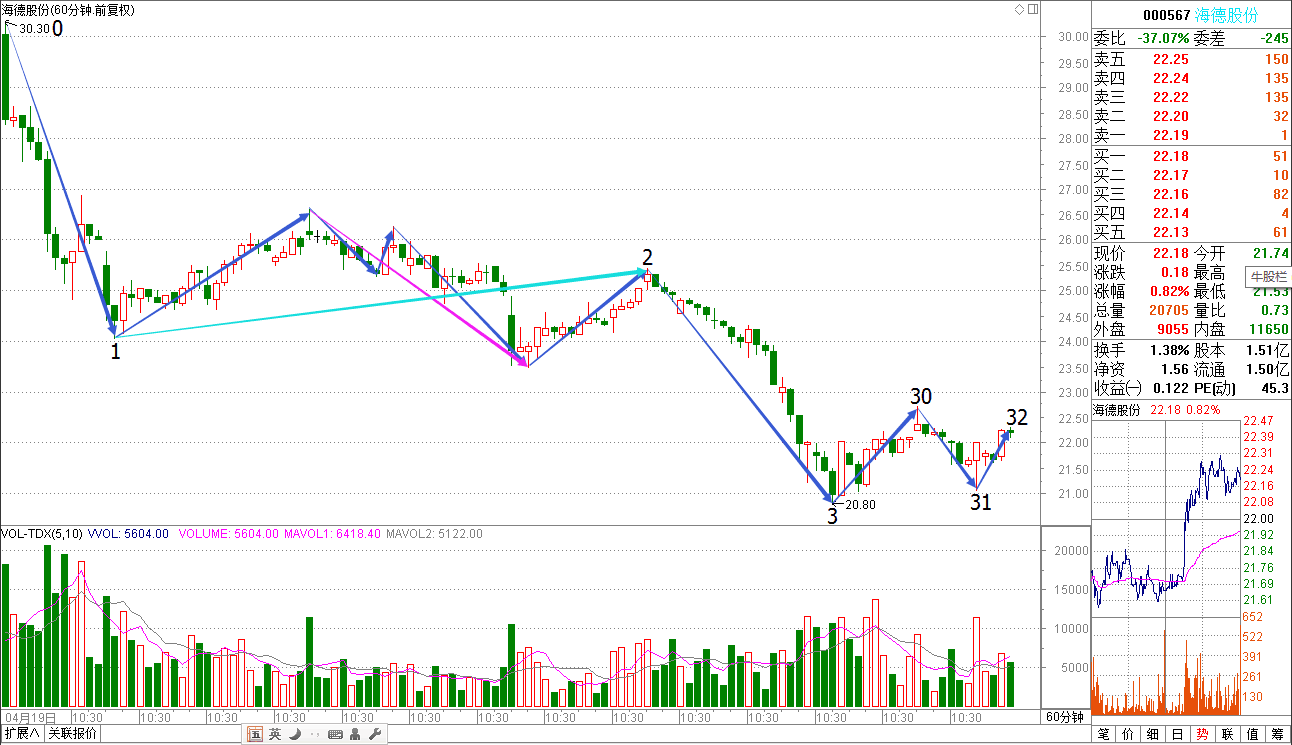This screenshot has width=1292, height=745.
Task: Click the 牛股栏 tooltip button
Action: coord(1267,276)
